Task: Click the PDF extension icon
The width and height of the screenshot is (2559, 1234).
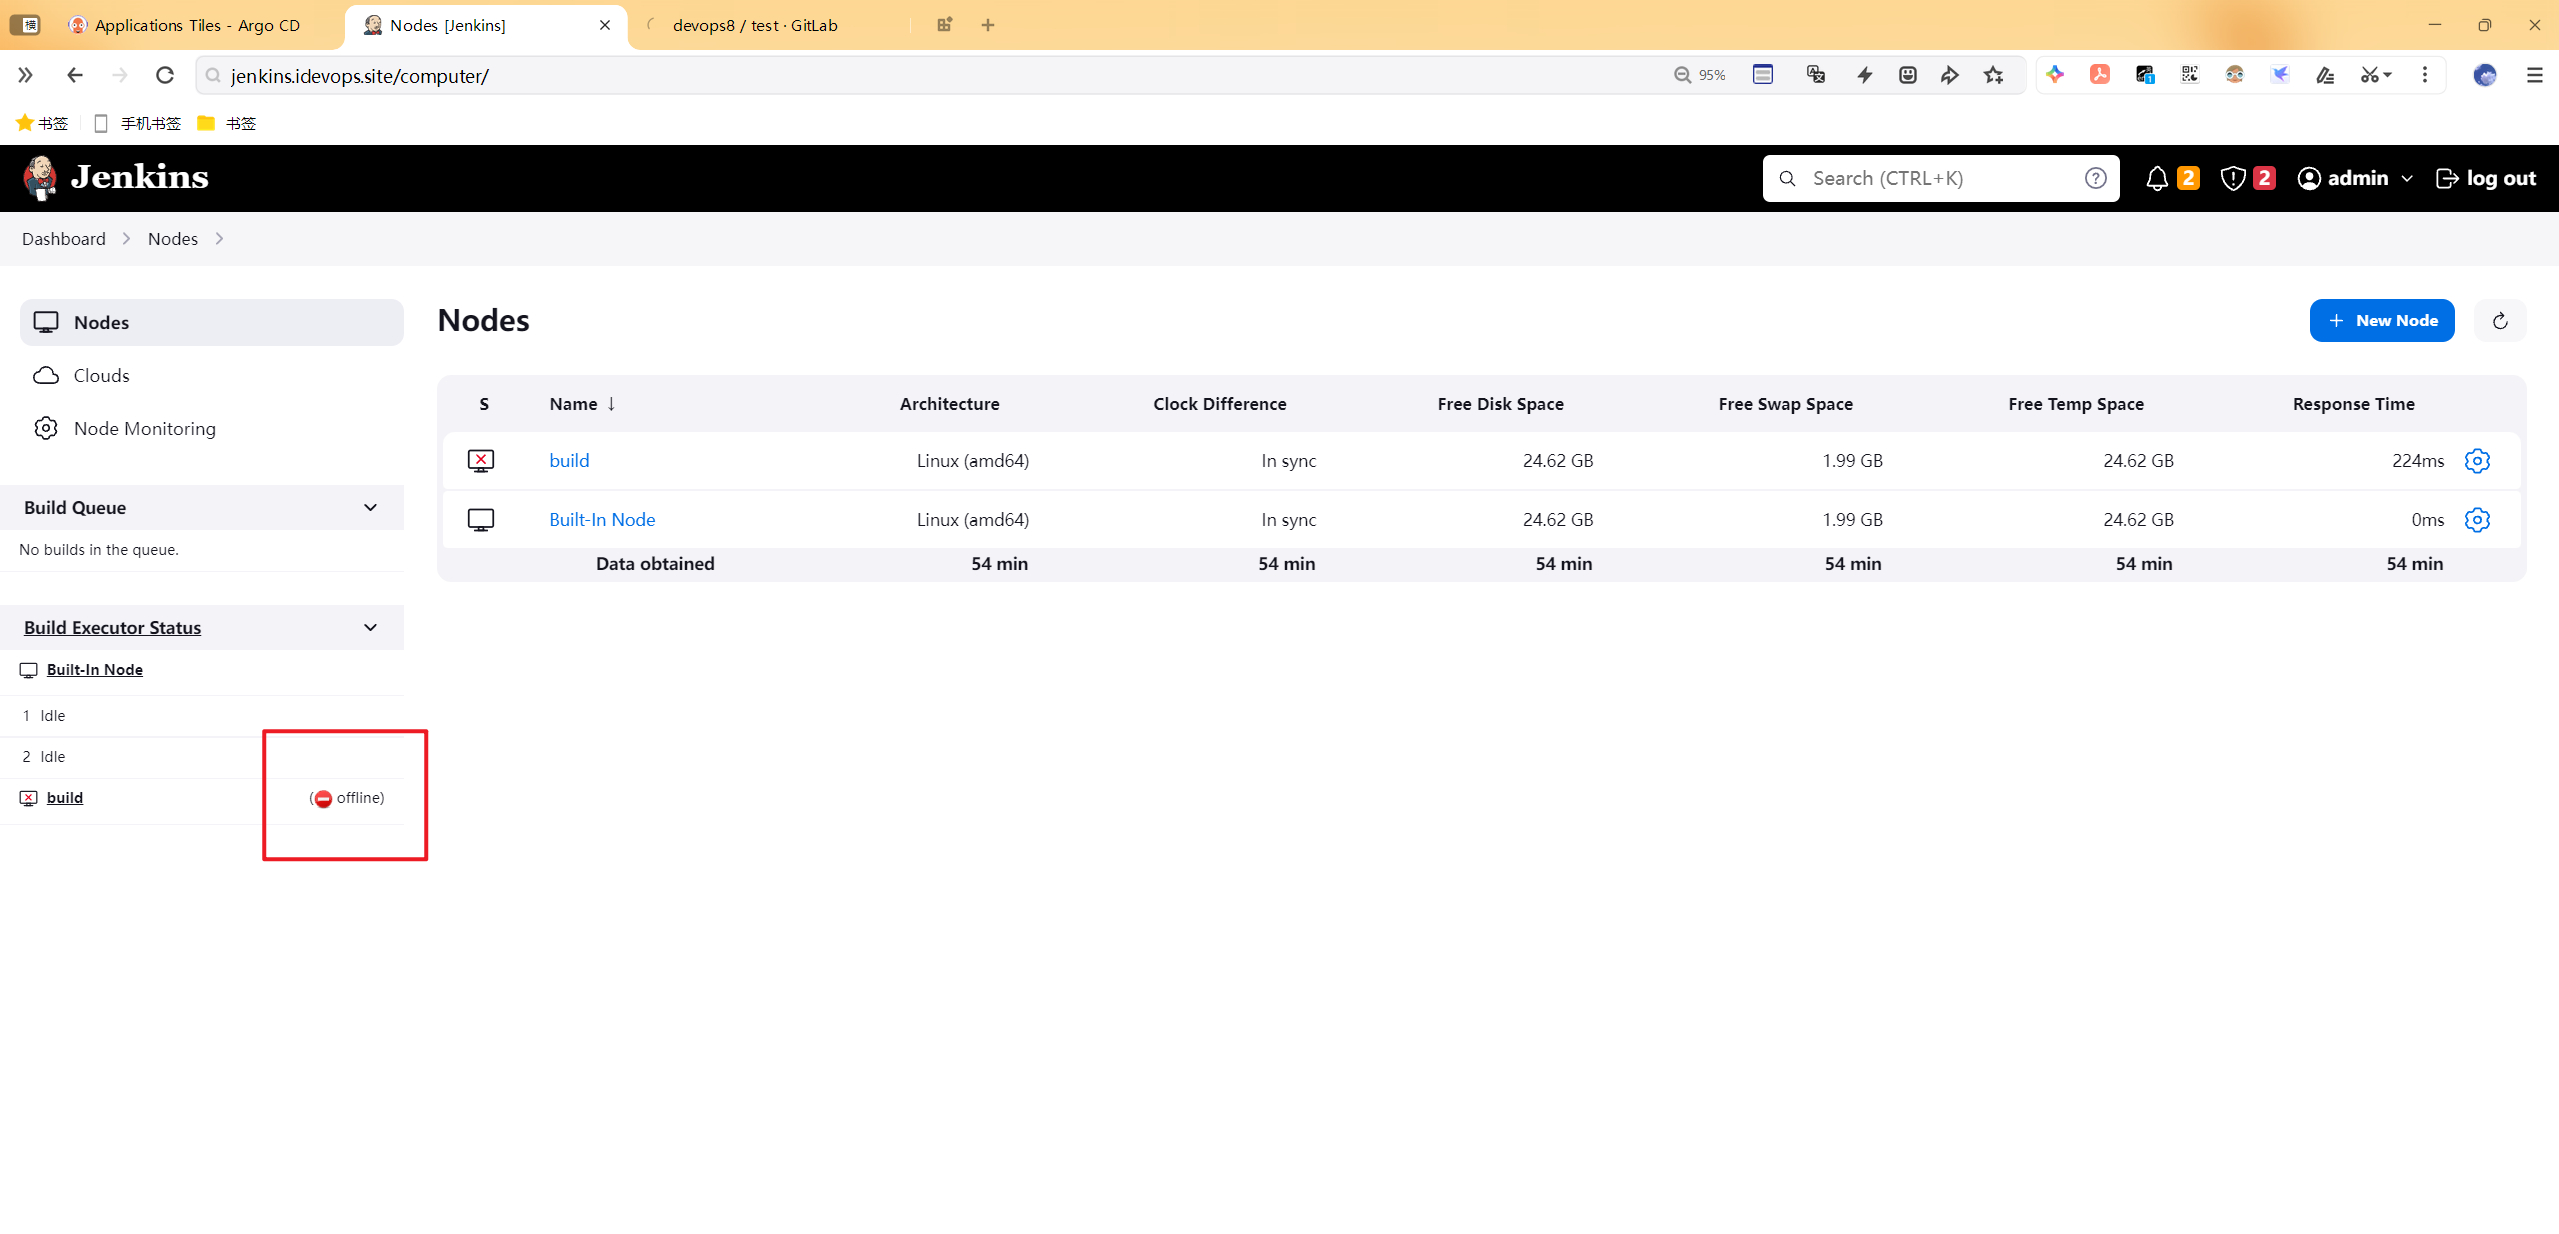Action: pos(2100,75)
